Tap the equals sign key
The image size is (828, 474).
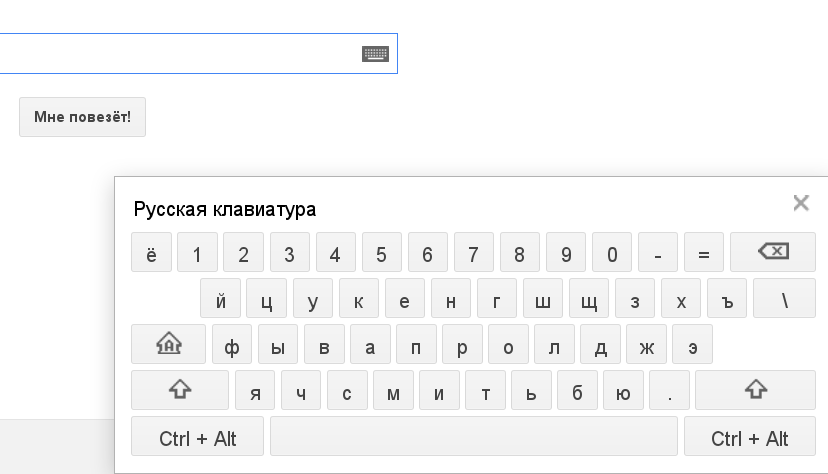pos(704,252)
